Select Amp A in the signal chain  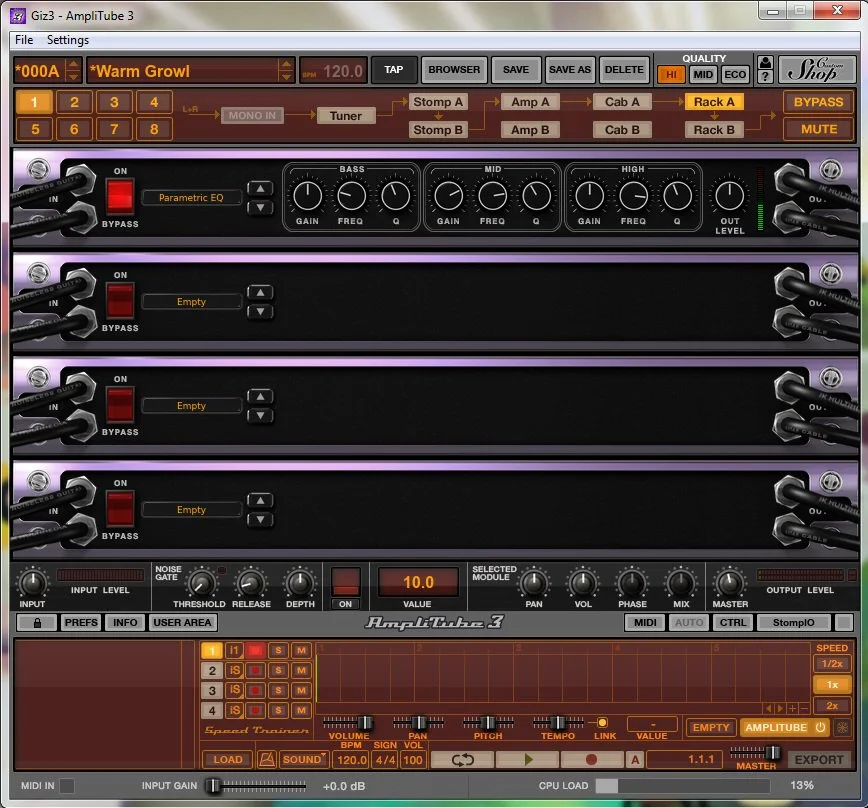click(x=530, y=102)
